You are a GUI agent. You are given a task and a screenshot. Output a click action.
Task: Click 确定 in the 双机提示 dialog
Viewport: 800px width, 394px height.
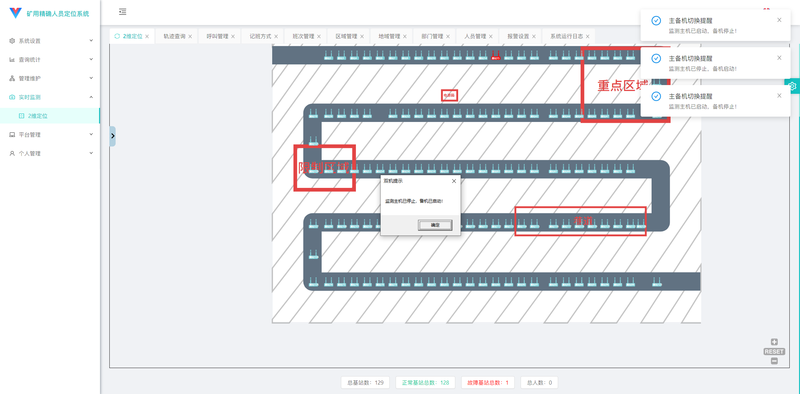(435, 225)
